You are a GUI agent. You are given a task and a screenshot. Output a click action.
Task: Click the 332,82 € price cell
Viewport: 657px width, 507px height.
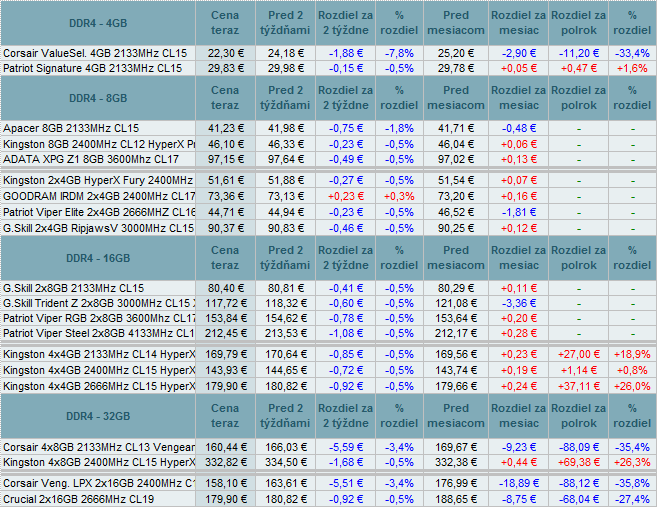pos(225,462)
